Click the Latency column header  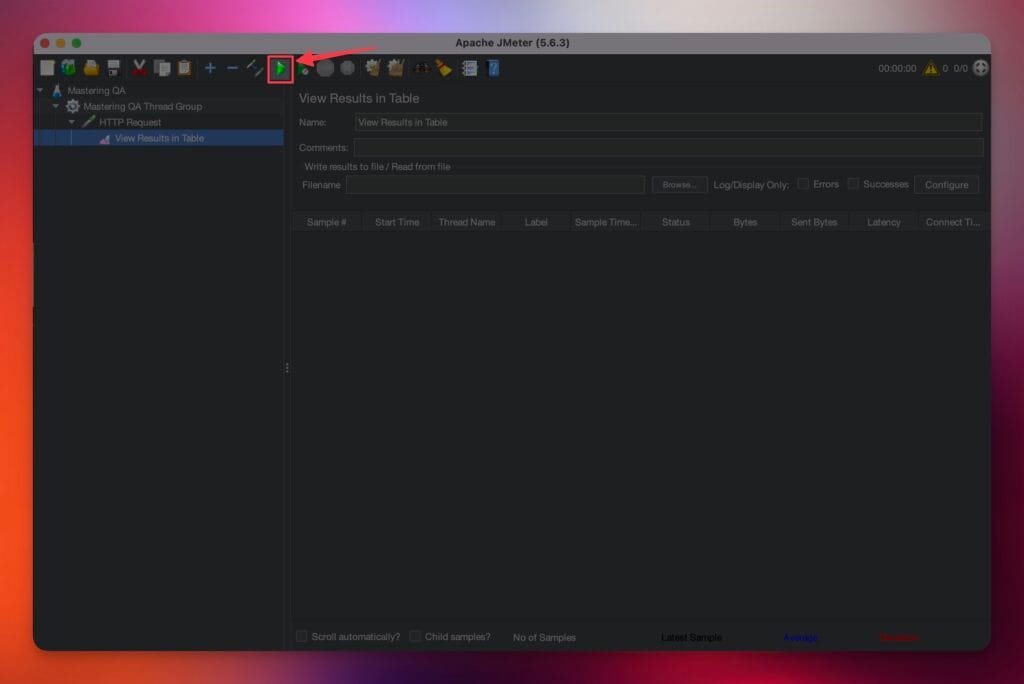(x=884, y=222)
